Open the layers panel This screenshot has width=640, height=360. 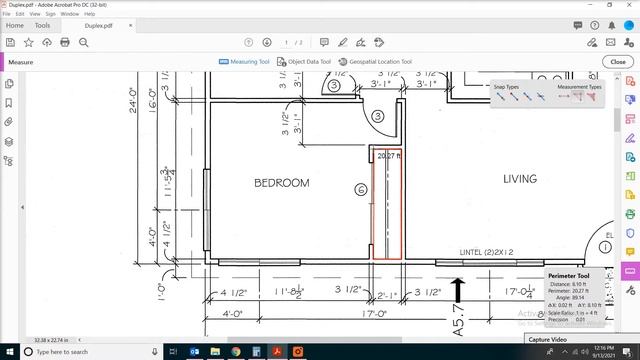9,142
